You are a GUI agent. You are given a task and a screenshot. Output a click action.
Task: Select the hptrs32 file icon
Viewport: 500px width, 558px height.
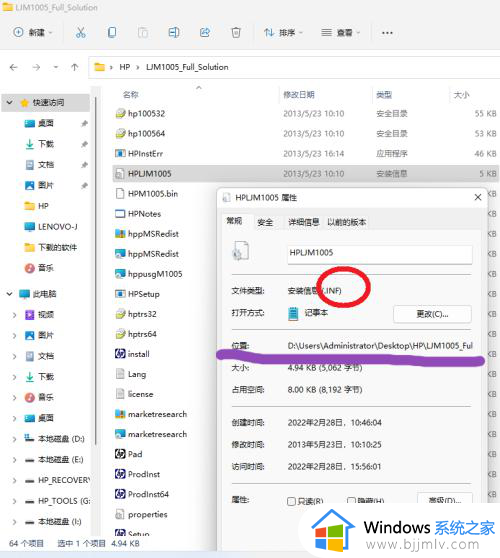click(x=120, y=314)
